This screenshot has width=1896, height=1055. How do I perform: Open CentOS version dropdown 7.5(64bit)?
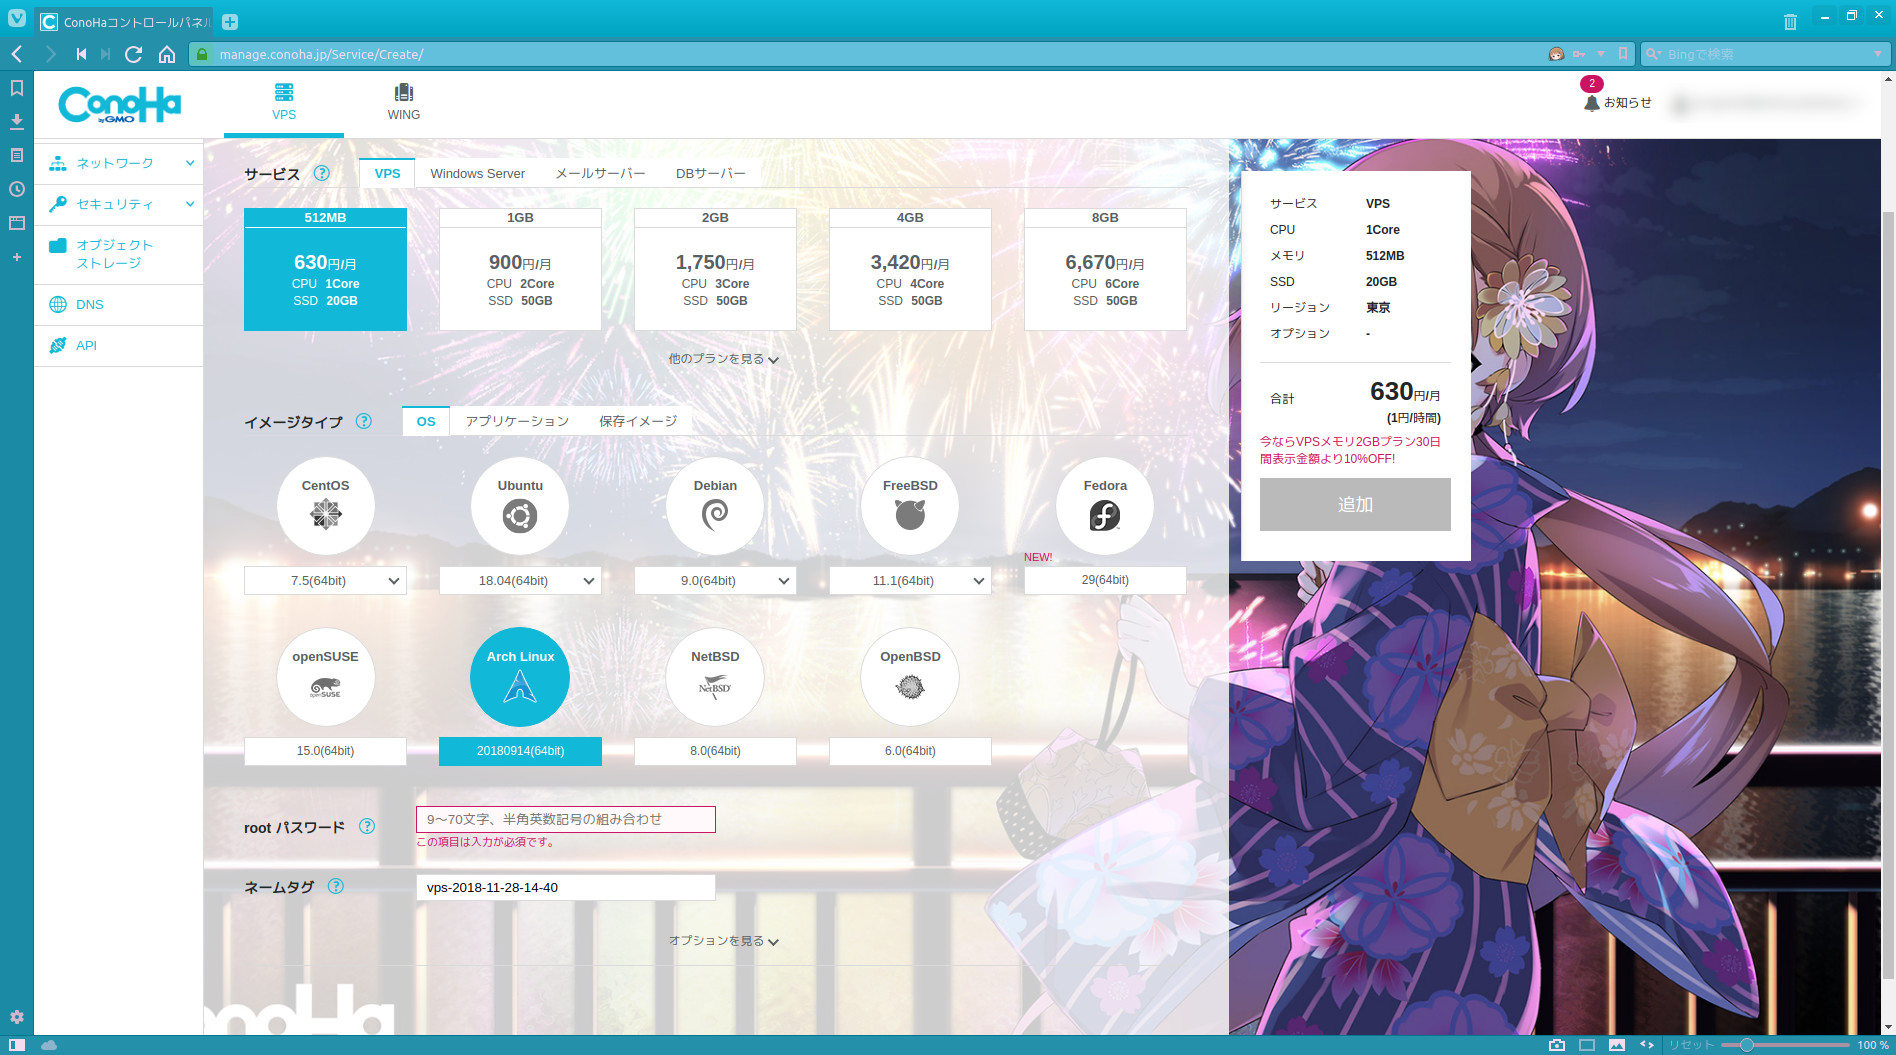point(325,580)
